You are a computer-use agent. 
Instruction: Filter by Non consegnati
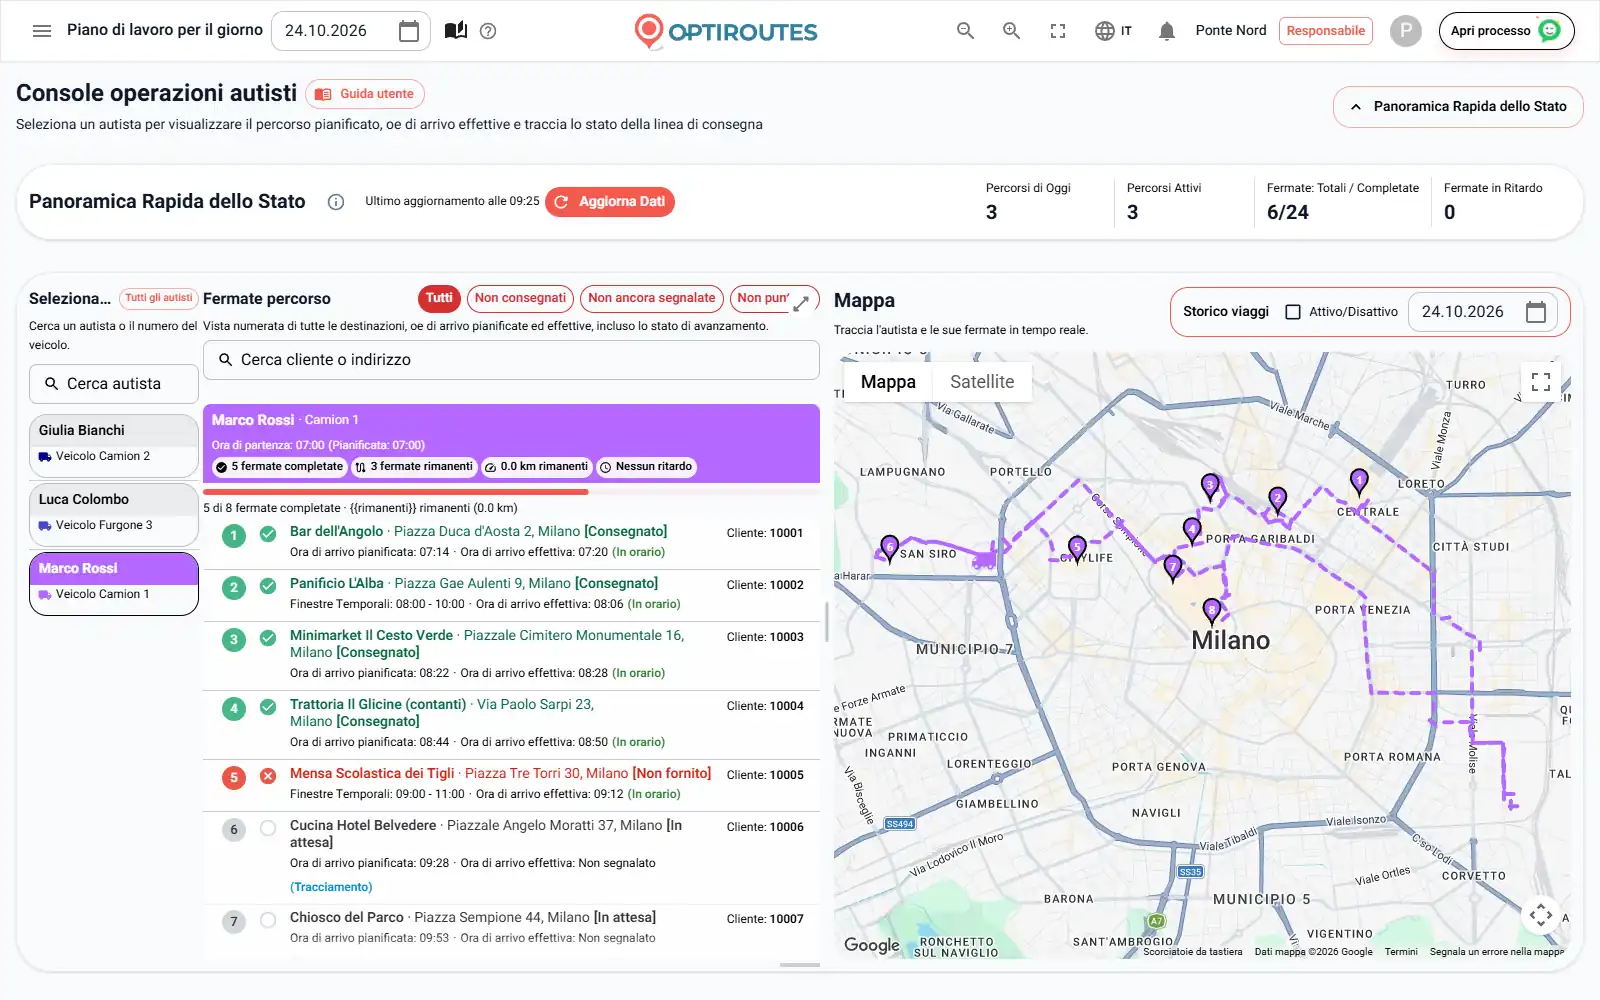click(520, 298)
